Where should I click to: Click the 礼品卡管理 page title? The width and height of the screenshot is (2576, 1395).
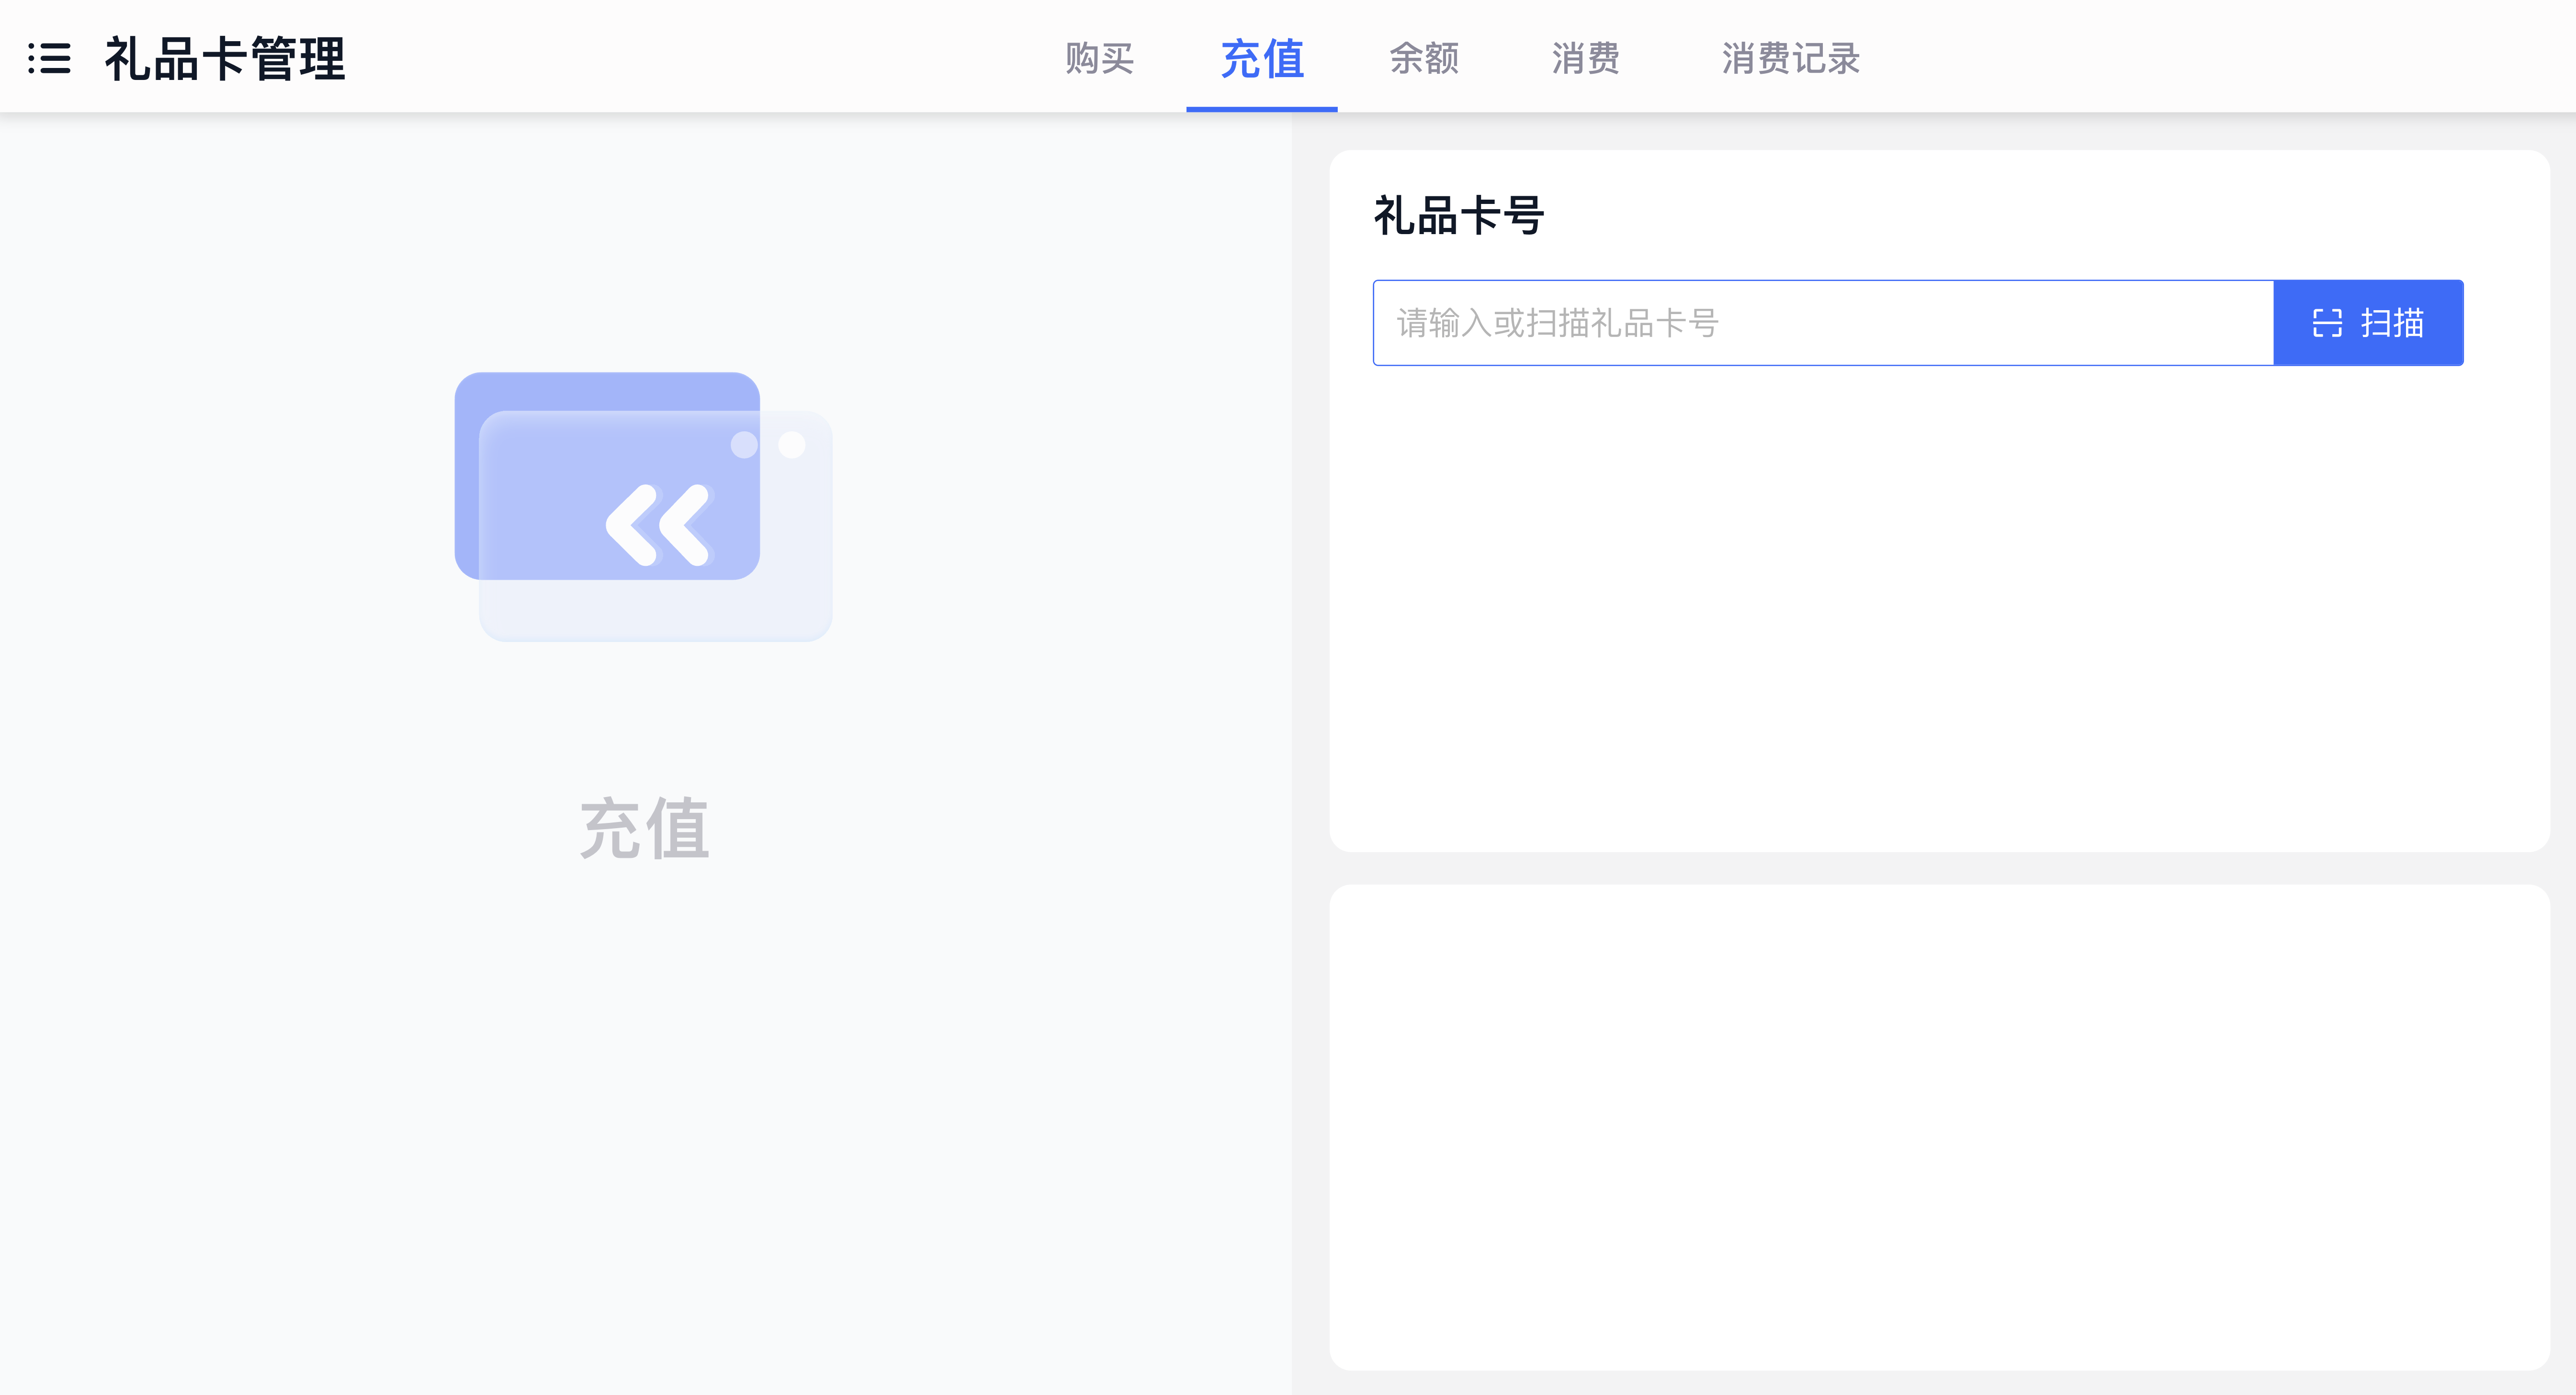pos(225,58)
